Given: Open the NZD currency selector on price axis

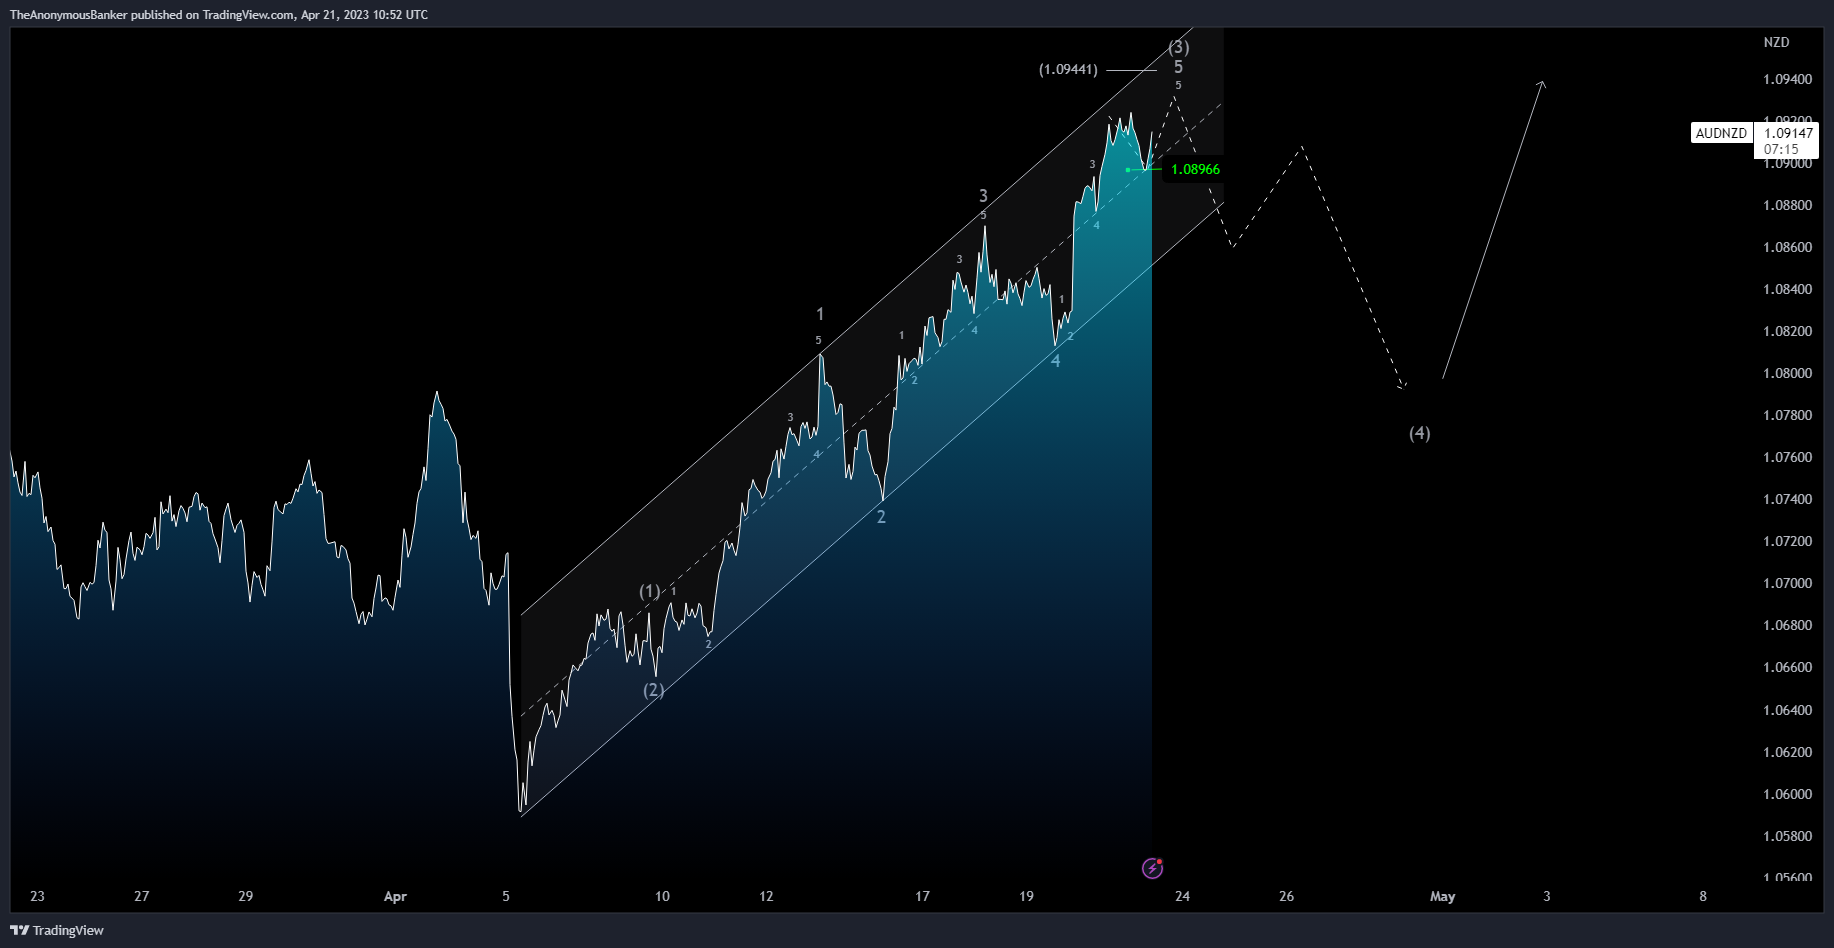Looking at the screenshot, I should click(x=1776, y=43).
